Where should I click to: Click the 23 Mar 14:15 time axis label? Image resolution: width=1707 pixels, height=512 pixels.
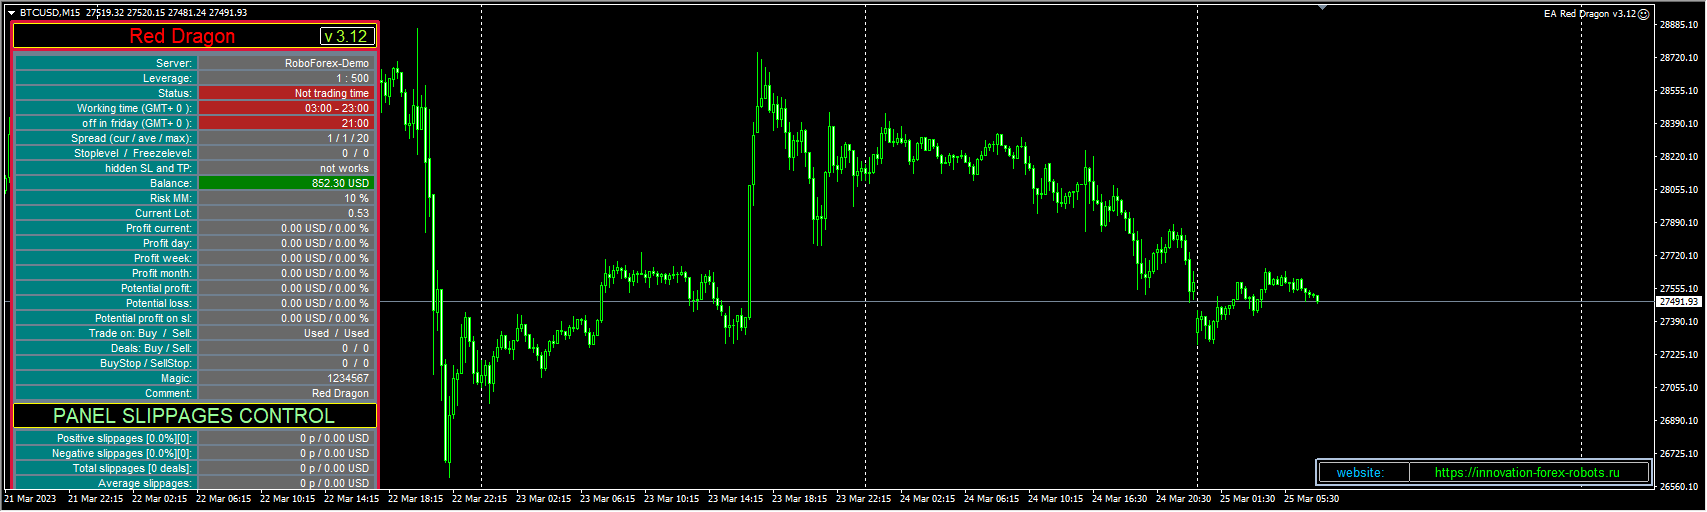click(x=735, y=498)
